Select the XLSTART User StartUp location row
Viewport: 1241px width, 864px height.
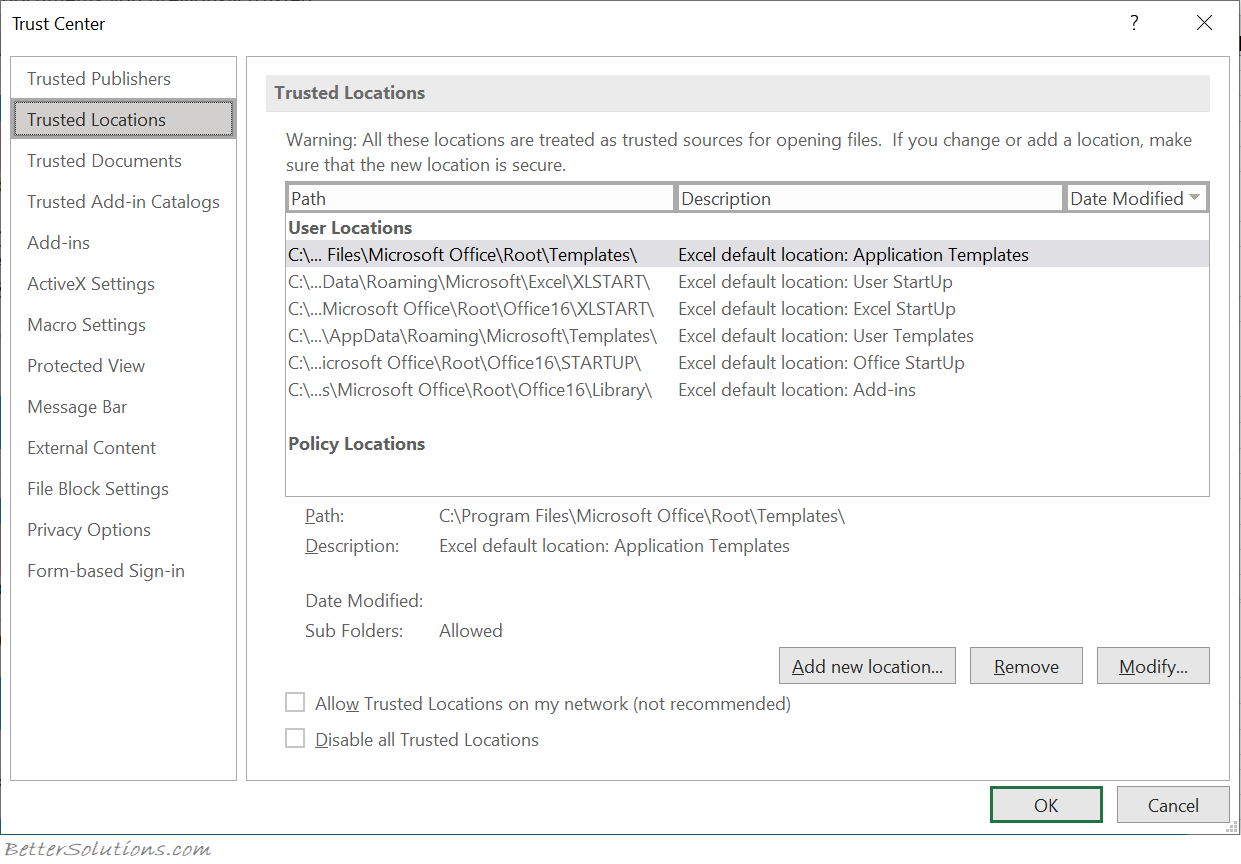[x=600, y=281]
